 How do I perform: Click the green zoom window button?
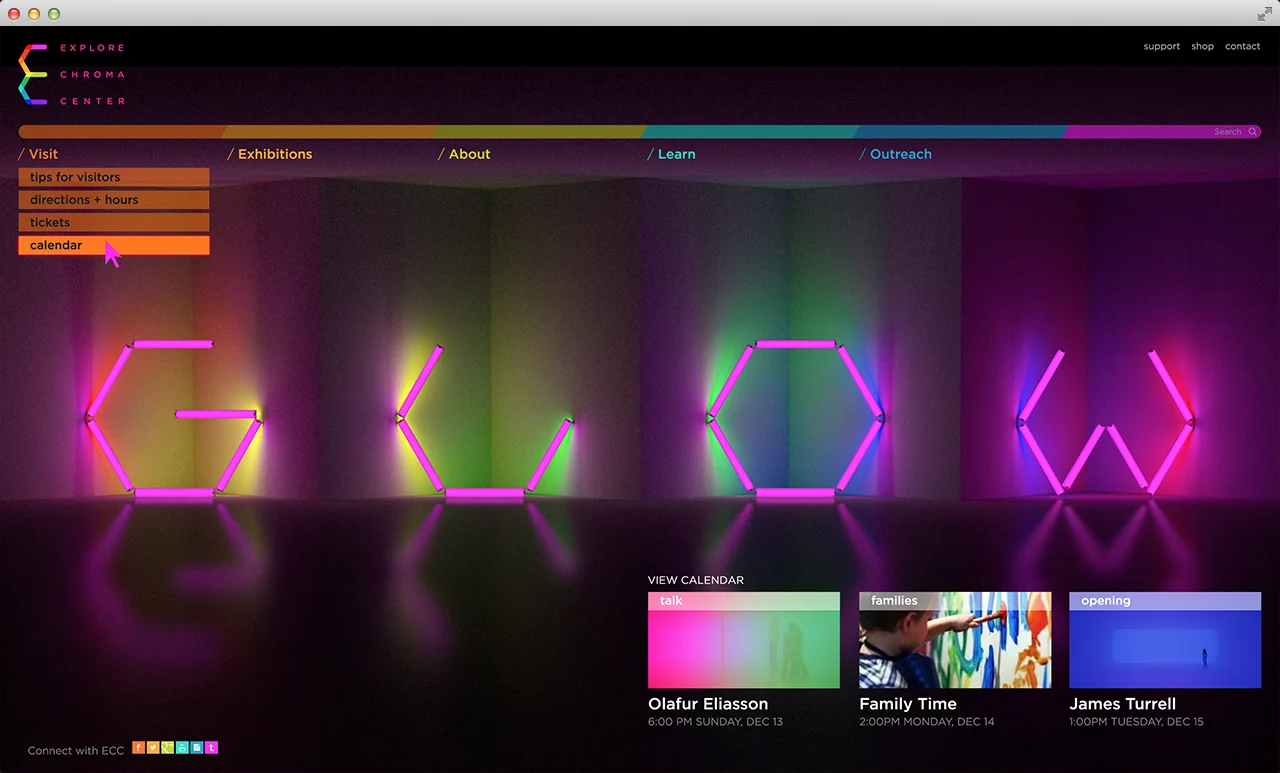coord(54,14)
